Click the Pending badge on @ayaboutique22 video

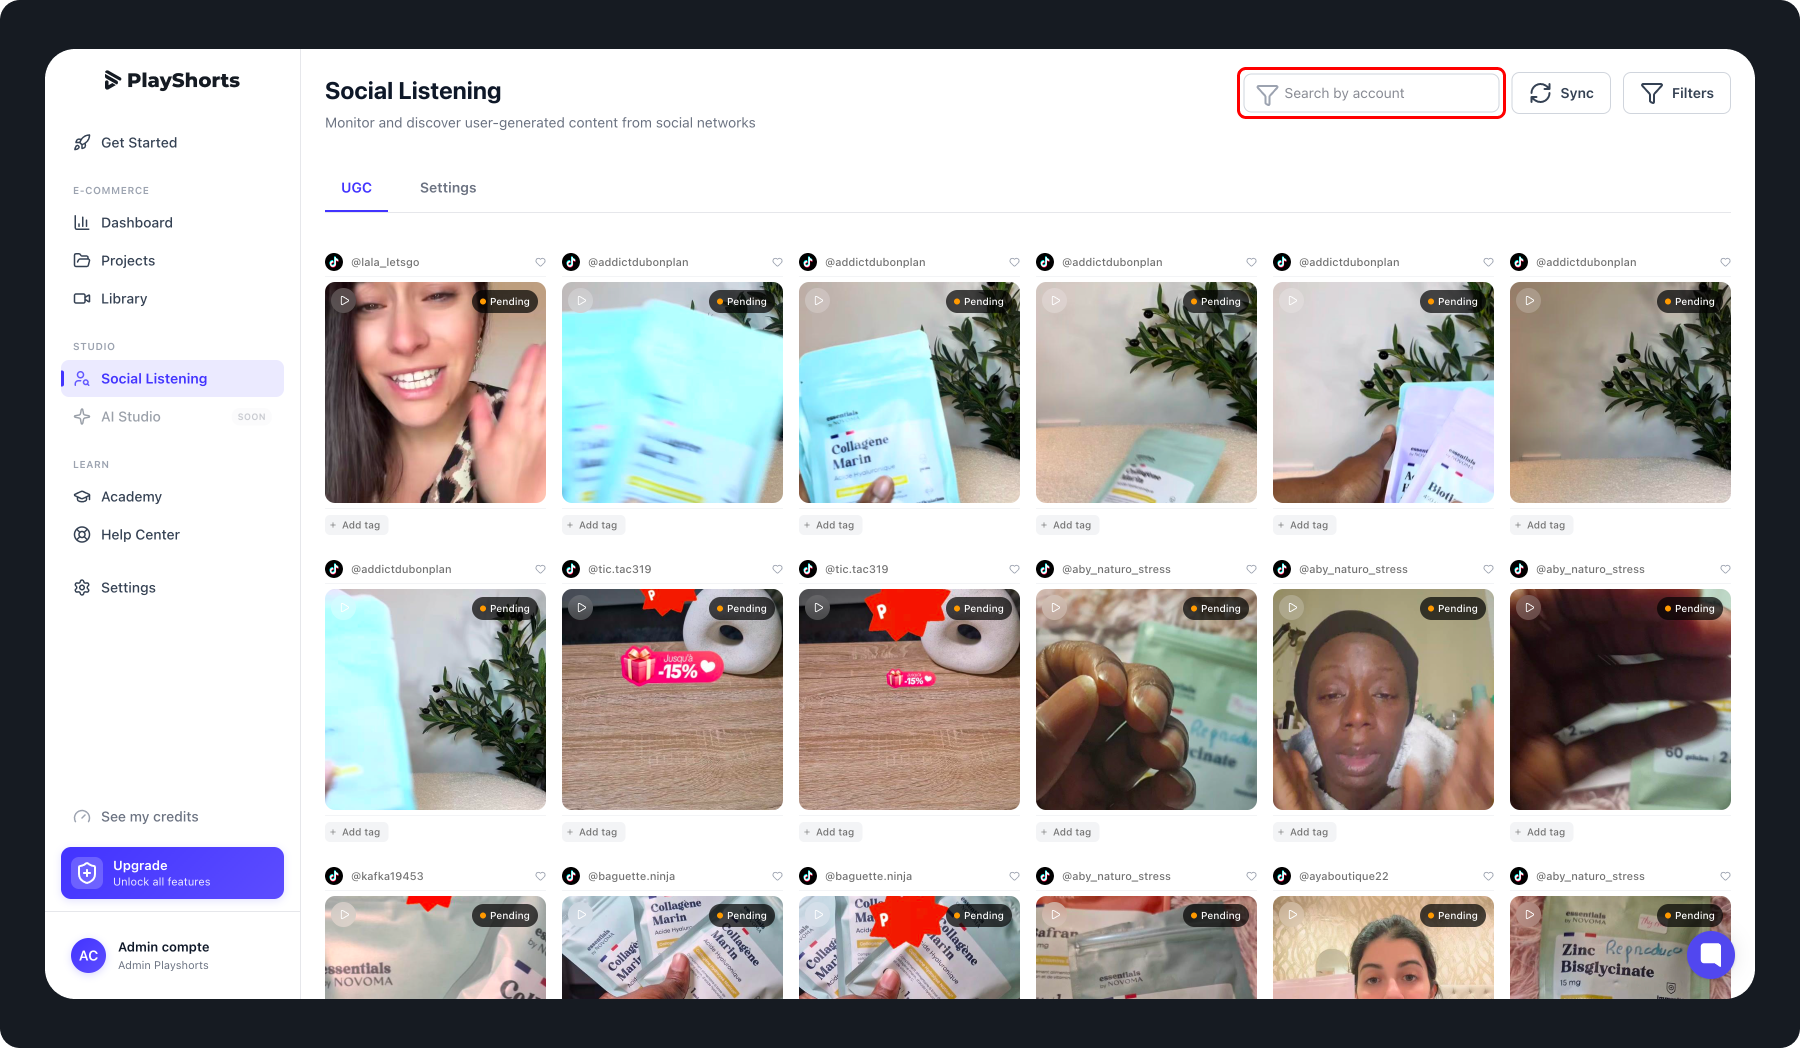(1452, 915)
